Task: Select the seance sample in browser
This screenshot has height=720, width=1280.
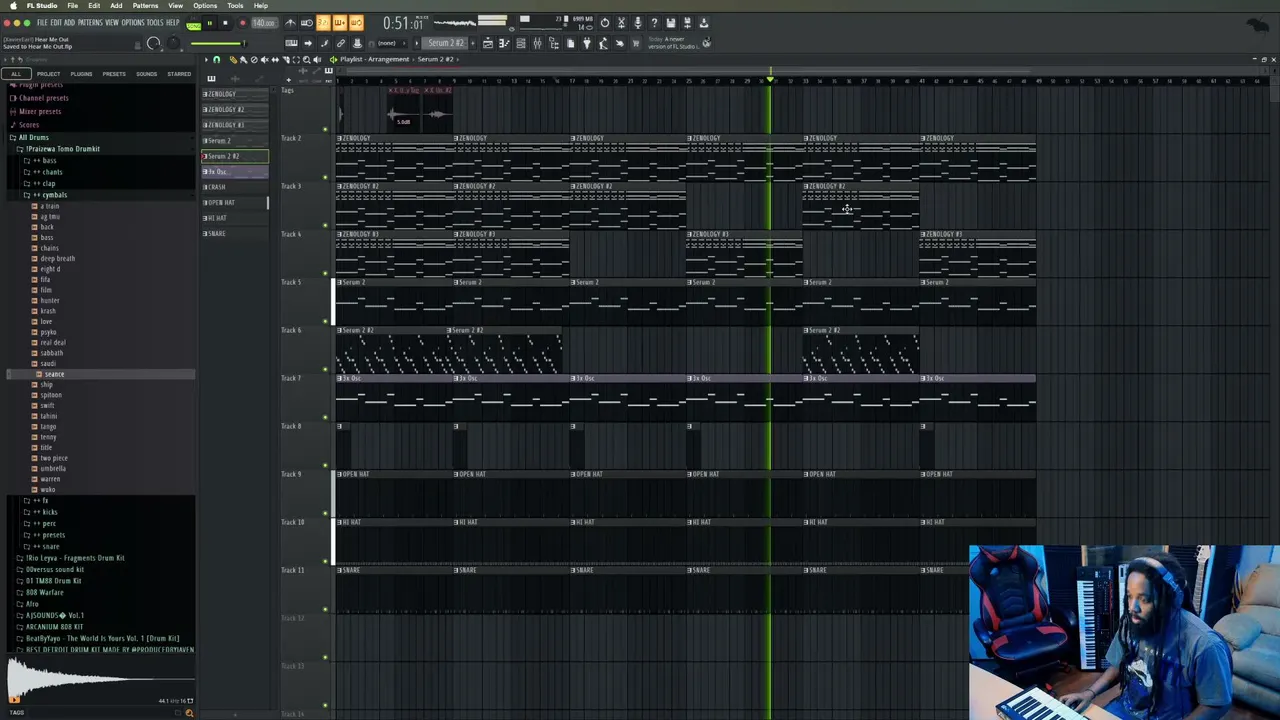Action: 54,374
